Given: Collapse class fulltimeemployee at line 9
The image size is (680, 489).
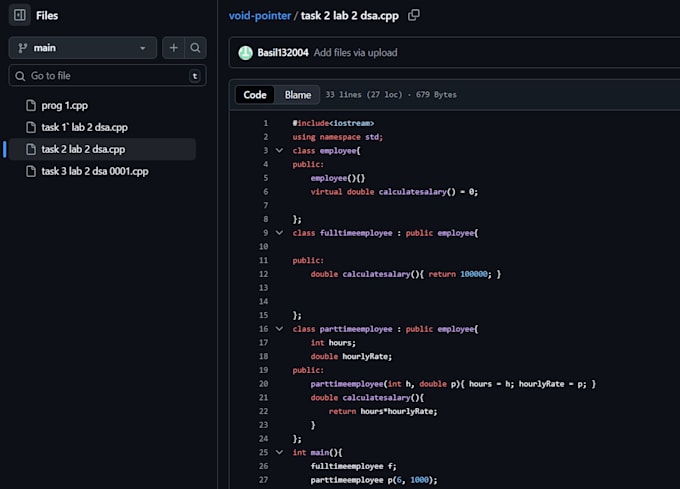Looking at the screenshot, I should (279, 233).
